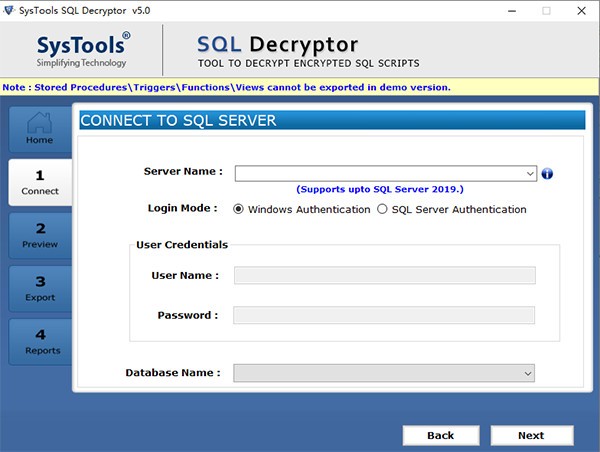Maximize the SQL Decryptor window
600x452 pixels.
tap(546, 10)
